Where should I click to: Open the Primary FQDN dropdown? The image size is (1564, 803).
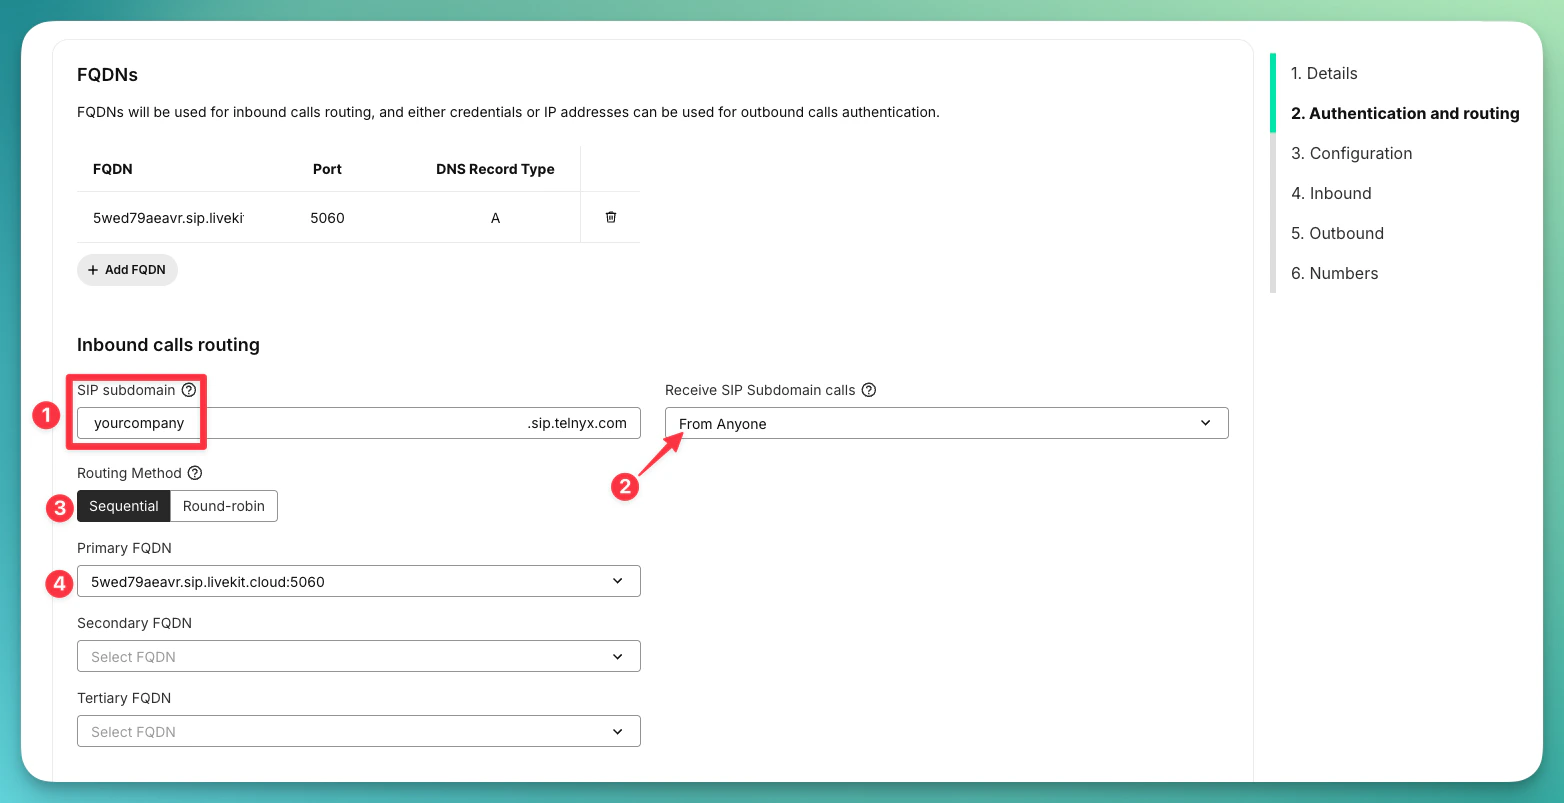pos(358,580)
